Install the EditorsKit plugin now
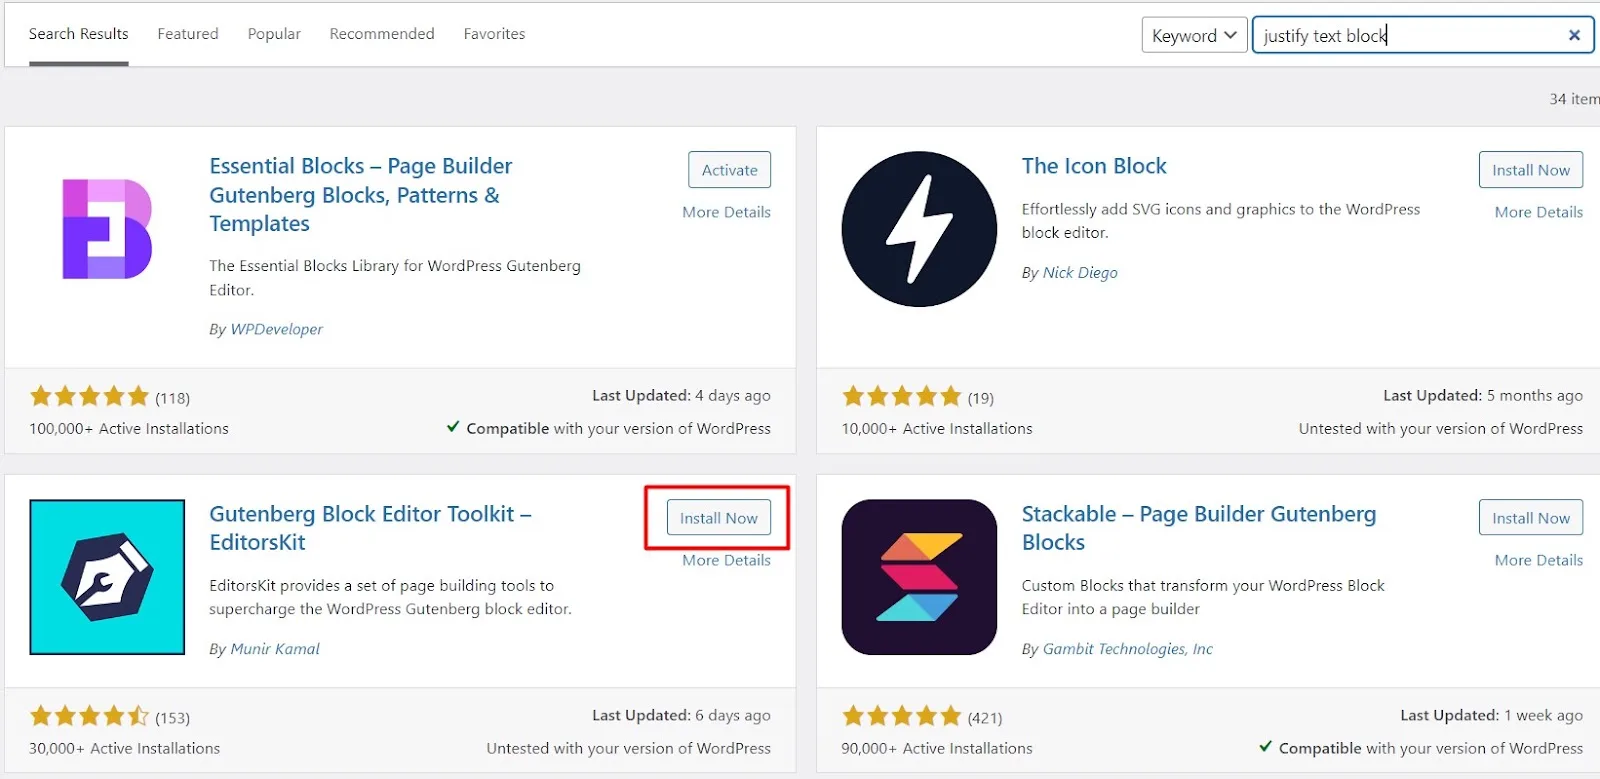Image resolution: width=1600 pixels, height=779 pixels. pyautogui.click(x=718, y=518)
